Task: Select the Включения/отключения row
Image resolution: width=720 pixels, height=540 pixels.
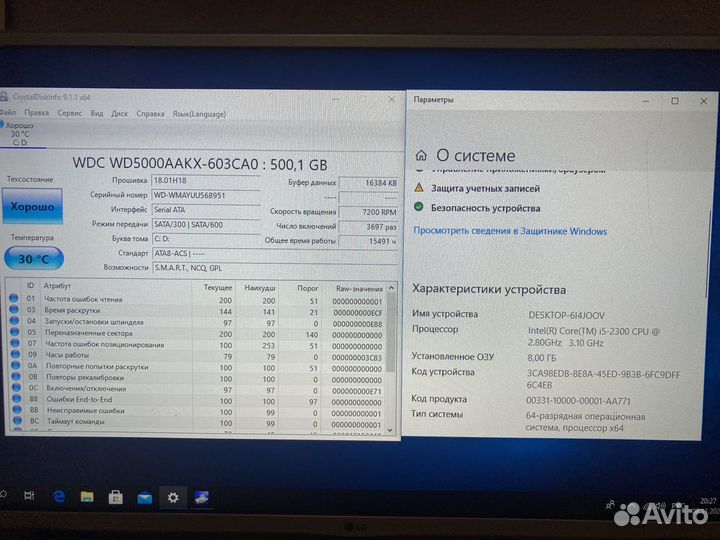Action: tap(197, 389)
